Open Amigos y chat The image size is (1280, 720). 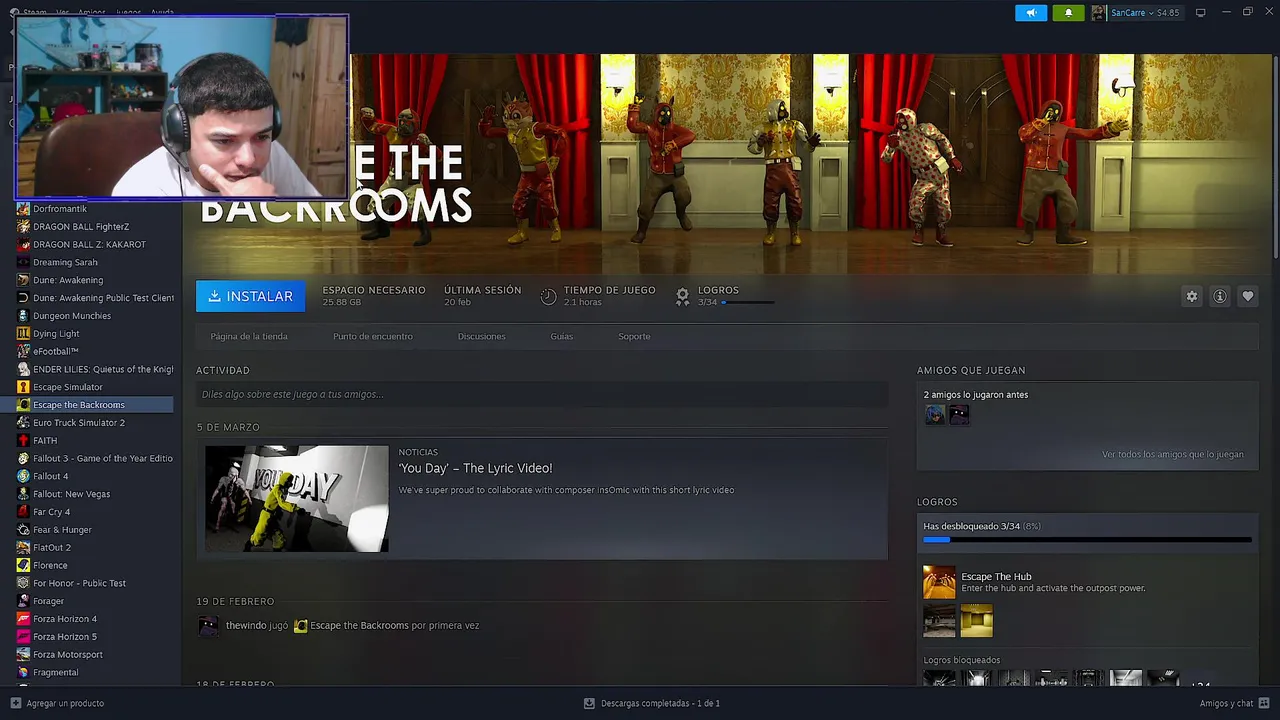click(1226, 704)
